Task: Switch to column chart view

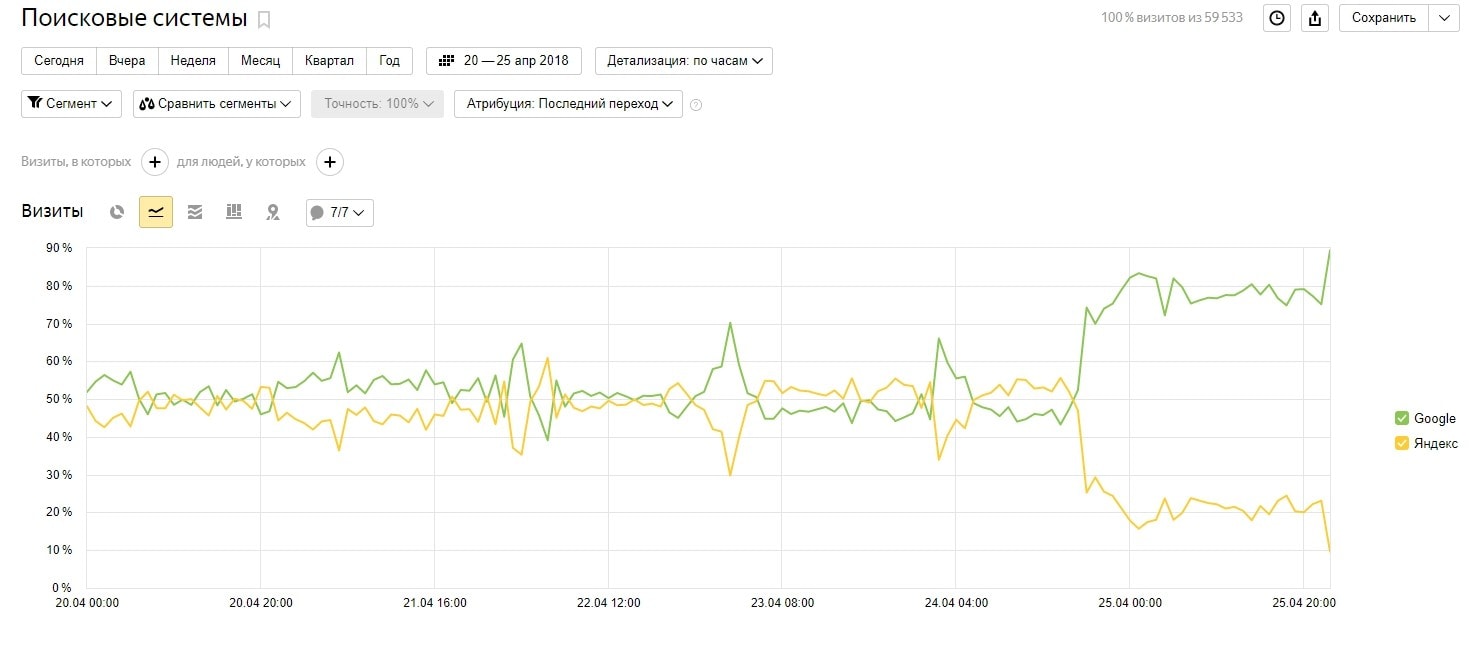Action: [234, 212]
